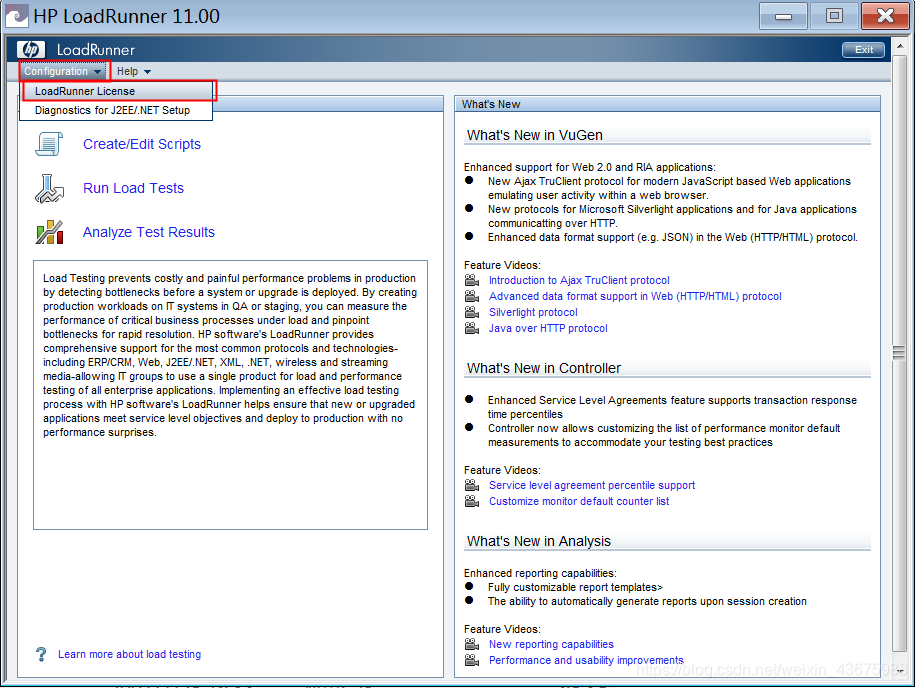Open Advanced data format support video link

pyautogui.click(x=635, y=296)
